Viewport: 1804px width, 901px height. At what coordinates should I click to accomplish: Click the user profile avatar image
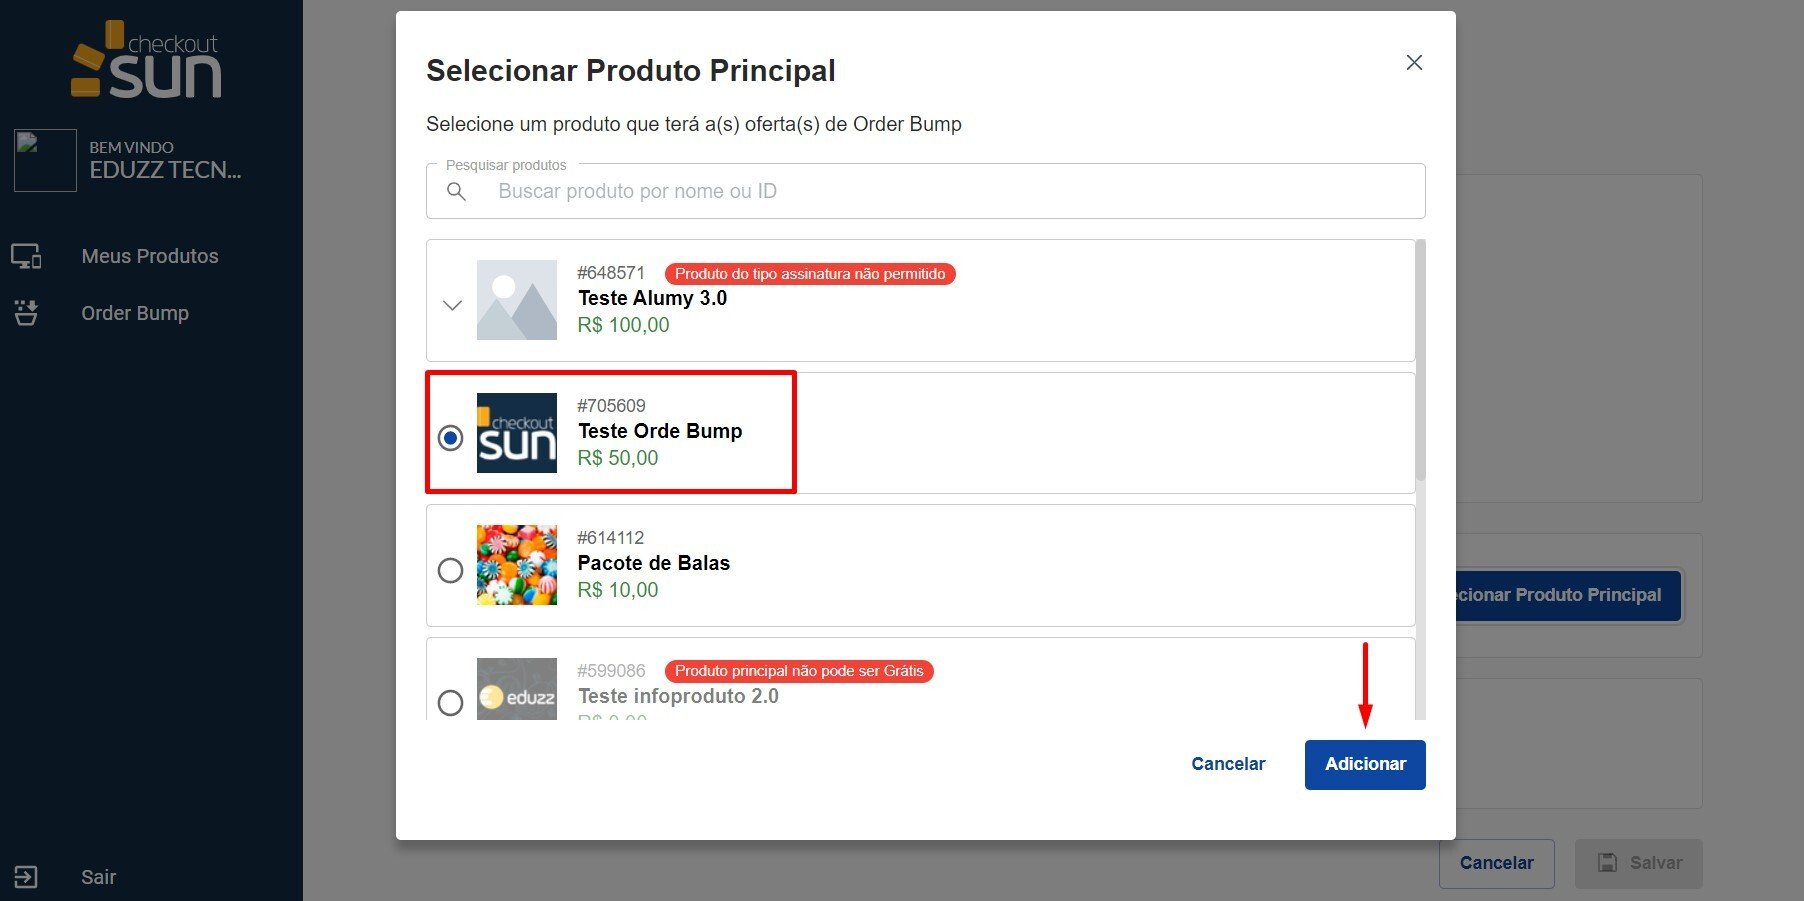tap(45, 160)
